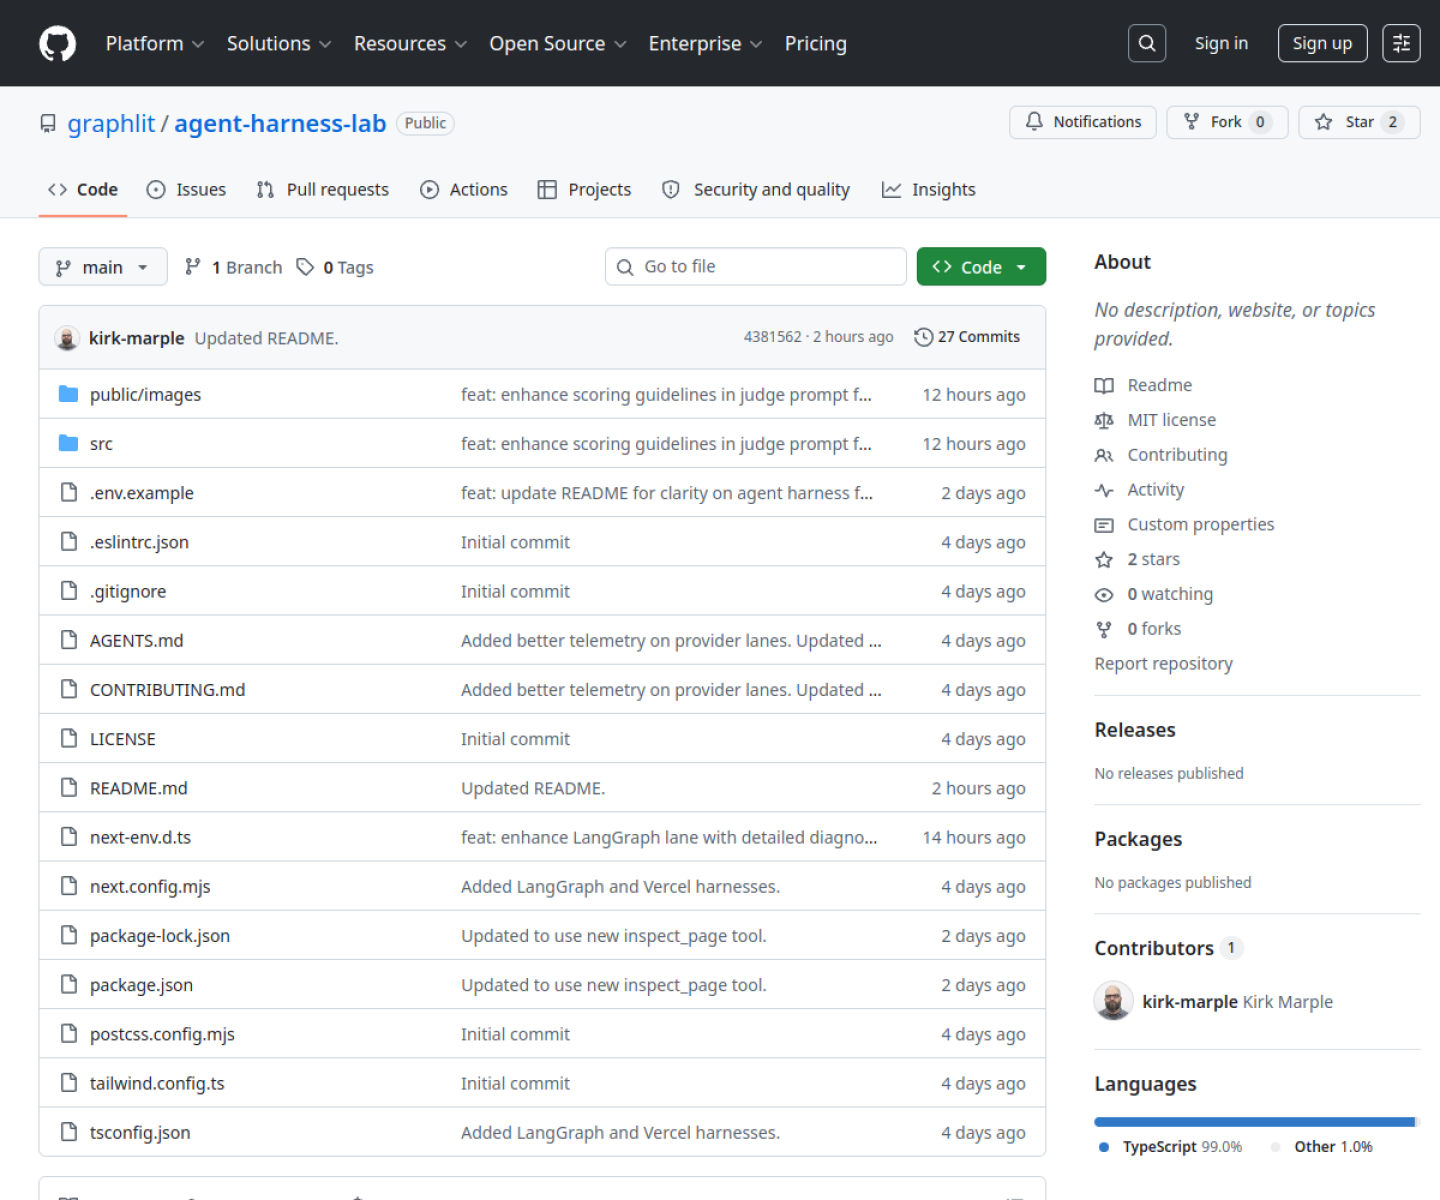This screenshot has height=1200, width=1440.
Task: Star the repository
Action: pyautogui.click(x=1359, y=122)
